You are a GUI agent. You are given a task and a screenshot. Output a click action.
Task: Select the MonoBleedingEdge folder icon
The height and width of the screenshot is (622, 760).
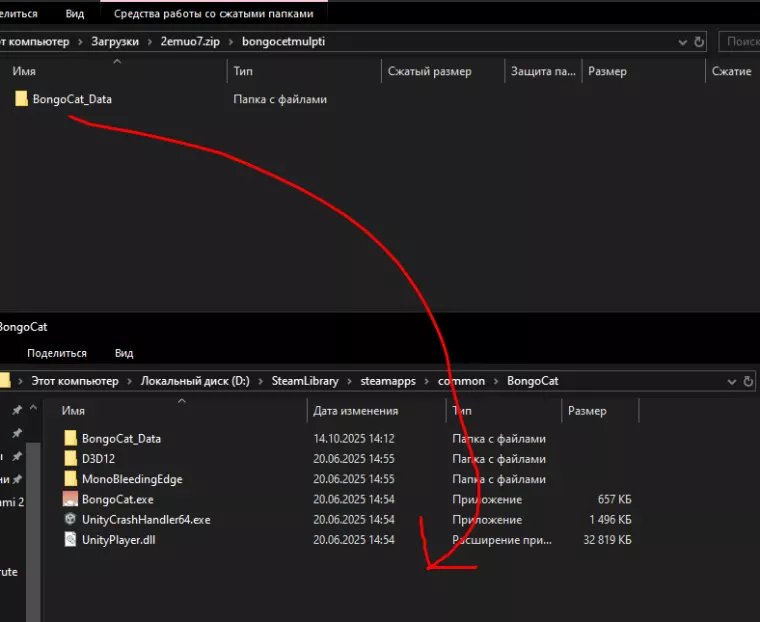coord(70,479)
